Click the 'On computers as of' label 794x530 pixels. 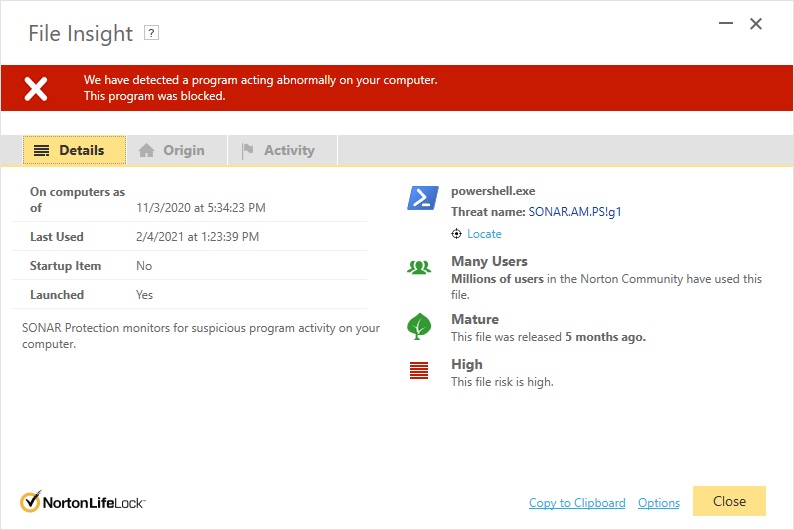click(x=77, y=199)
